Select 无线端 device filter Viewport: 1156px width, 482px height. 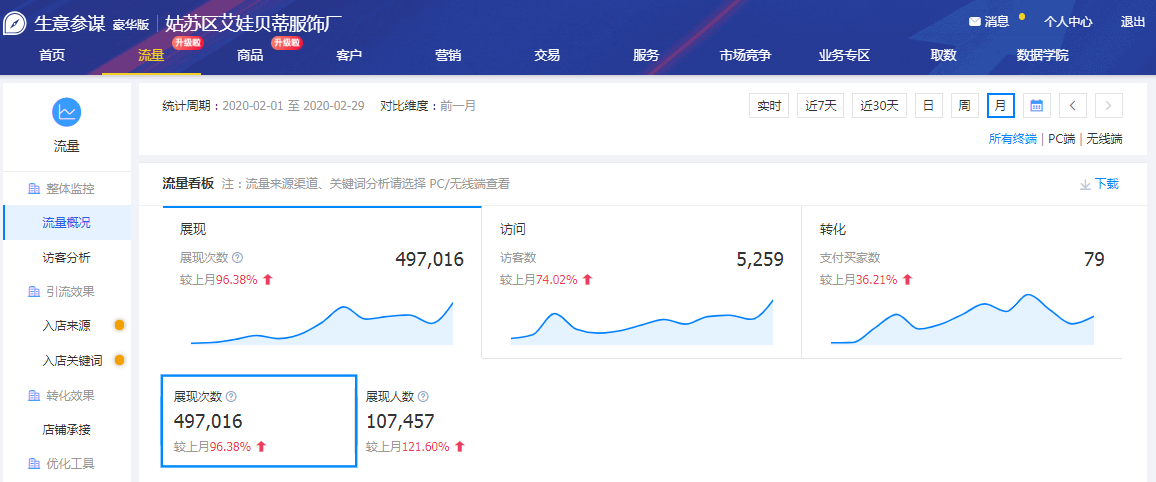click(1104, 139)
